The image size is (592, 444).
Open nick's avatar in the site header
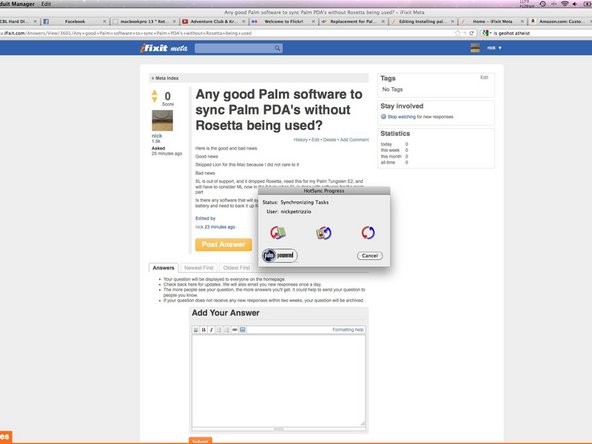(x=475, y=48)
